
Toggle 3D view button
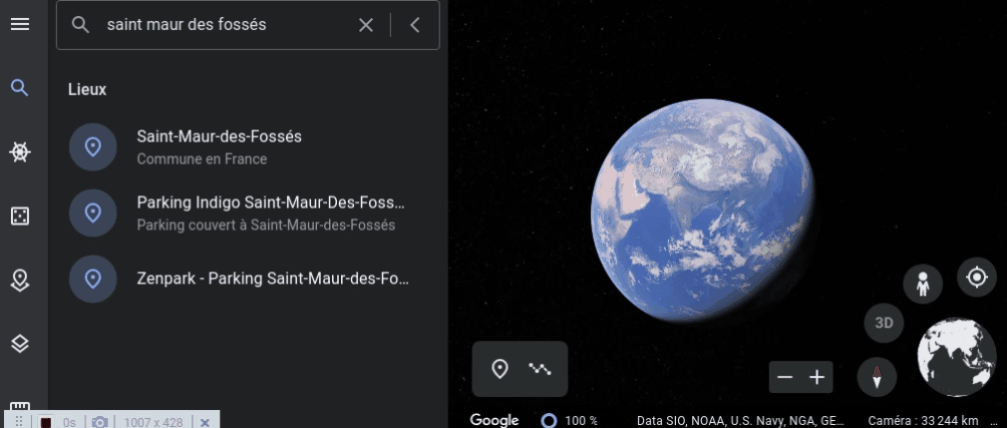coord(884,323)
